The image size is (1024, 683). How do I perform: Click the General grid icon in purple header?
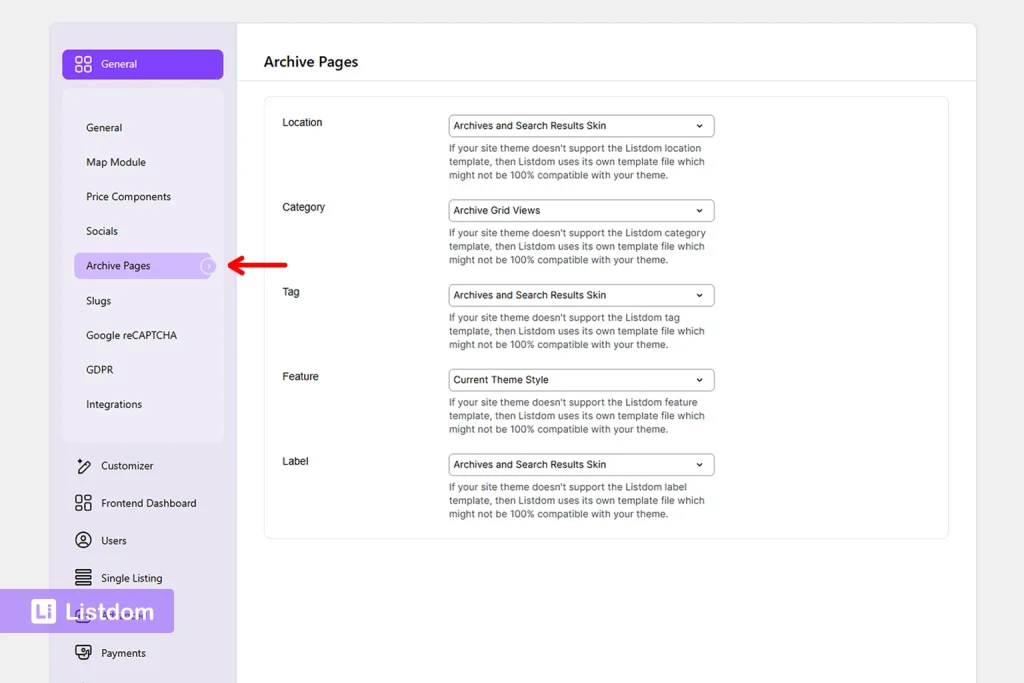coord(83,64)
